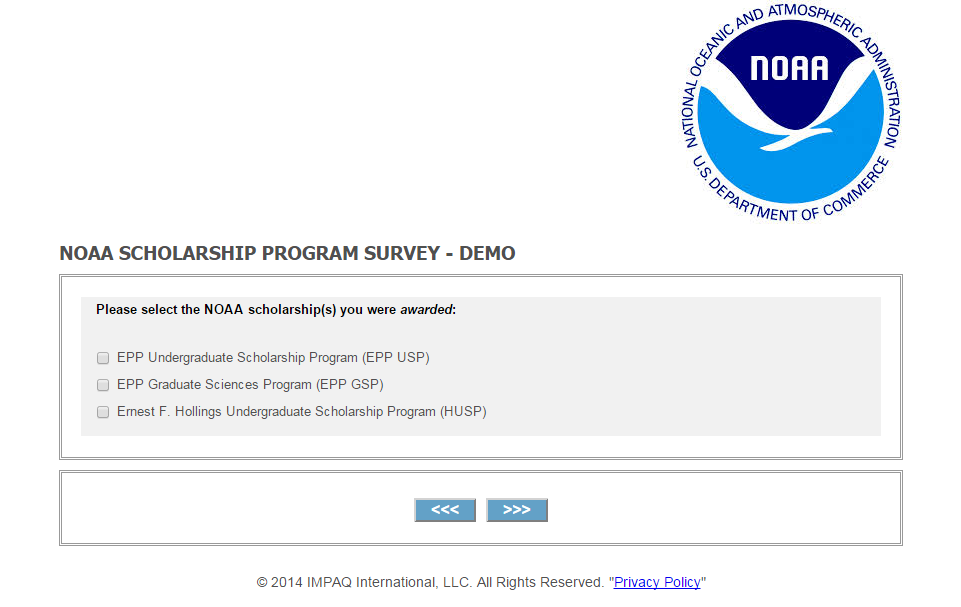
Task: Open the Privacy Policy link
Action: [x=657, y=582]
